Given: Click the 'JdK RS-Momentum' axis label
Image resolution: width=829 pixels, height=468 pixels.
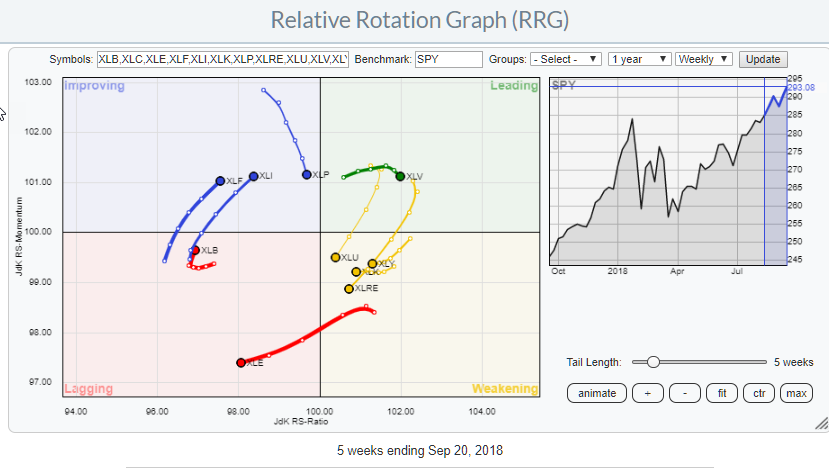Looking at the screenshot, I should 19,236.
